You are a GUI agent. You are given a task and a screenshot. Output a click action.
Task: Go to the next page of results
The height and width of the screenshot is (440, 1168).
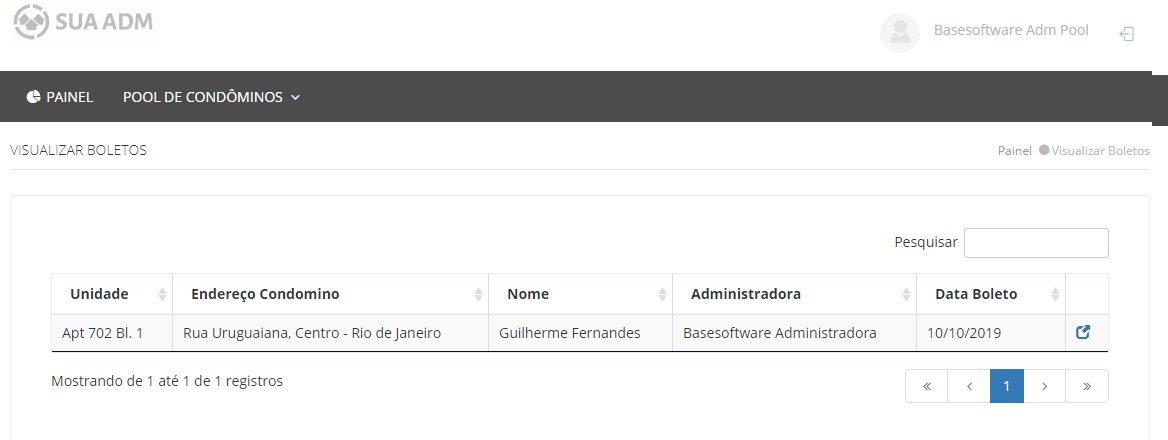coord(1045,386)
